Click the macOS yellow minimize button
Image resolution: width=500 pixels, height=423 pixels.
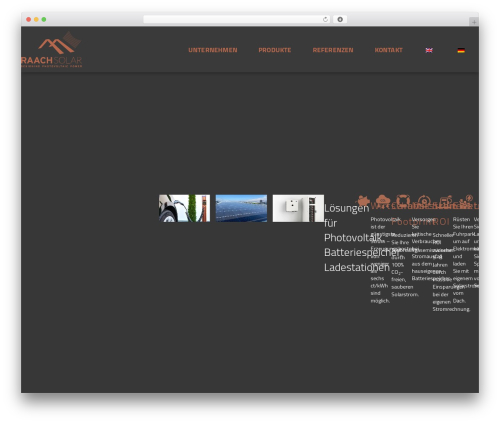point(36,19)
